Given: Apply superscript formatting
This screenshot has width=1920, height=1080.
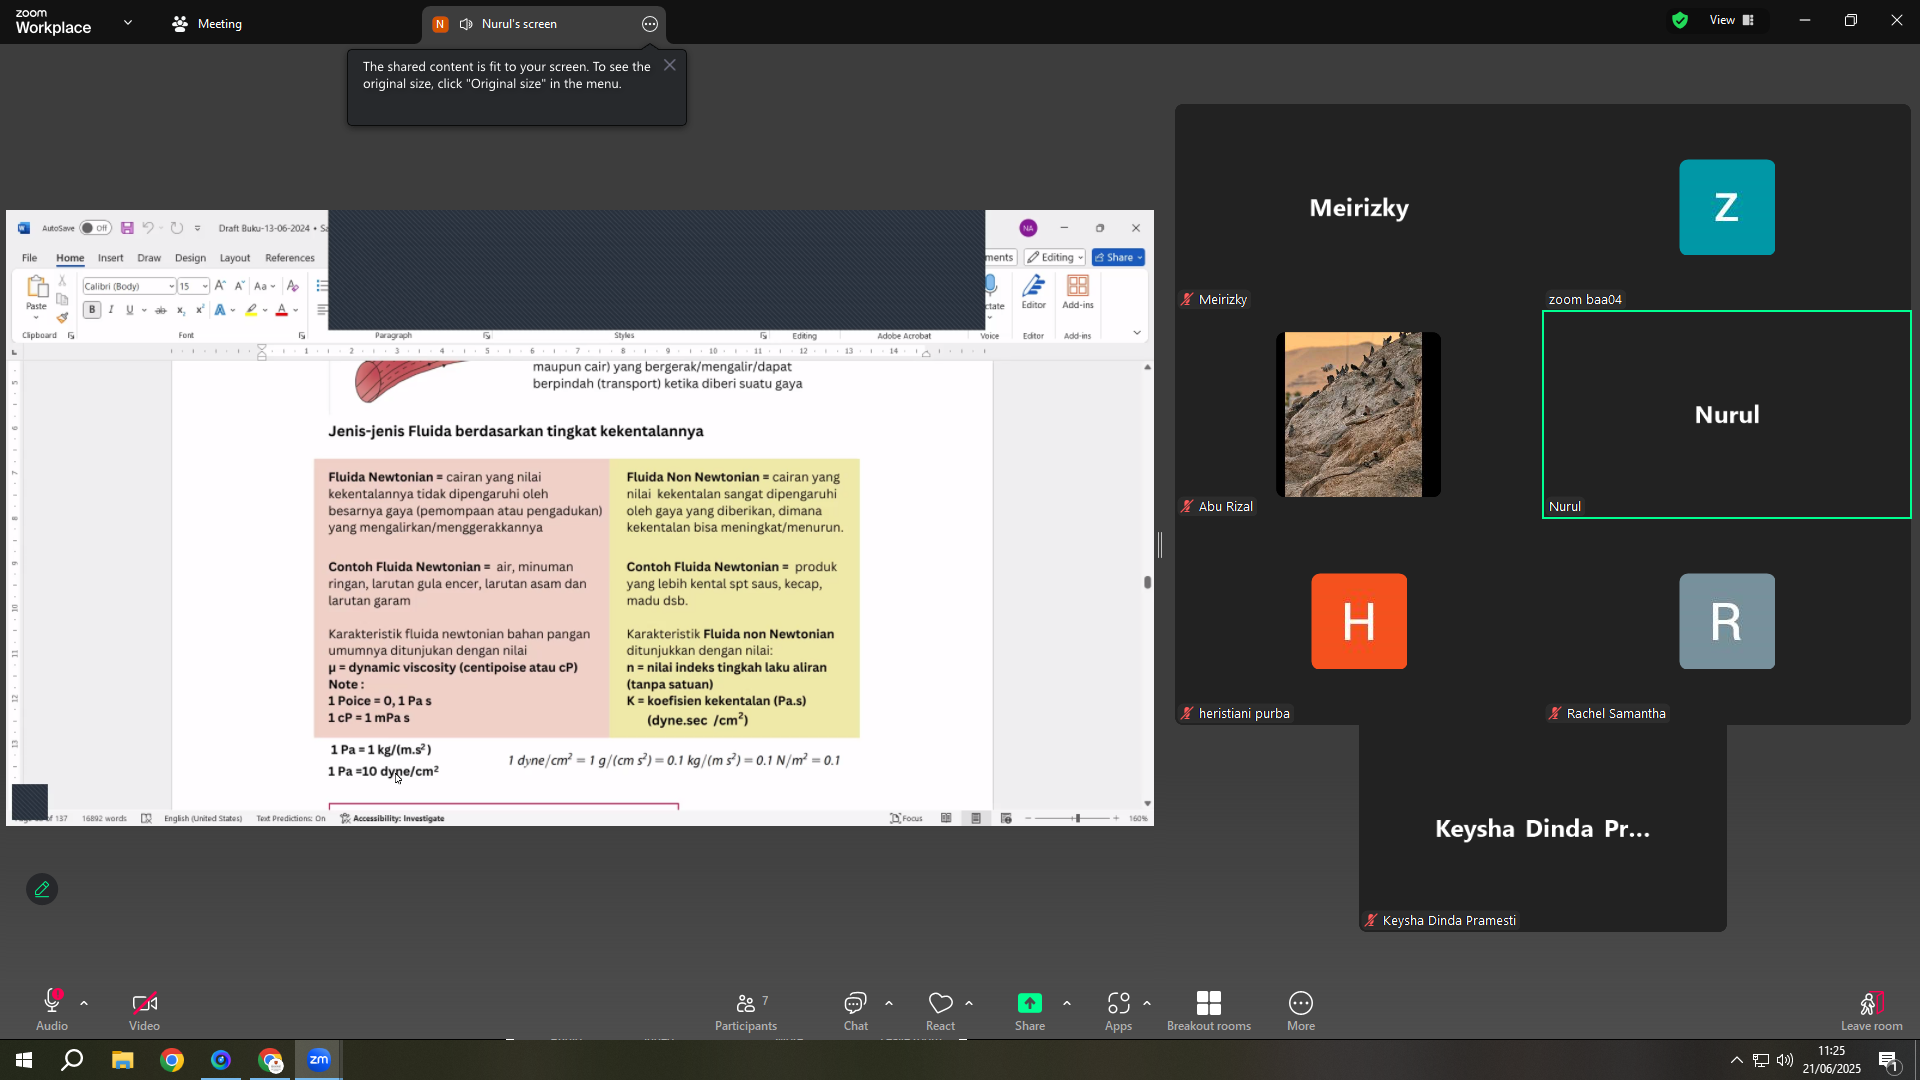Looking at the screenshot, I should [x=200, y=310].
